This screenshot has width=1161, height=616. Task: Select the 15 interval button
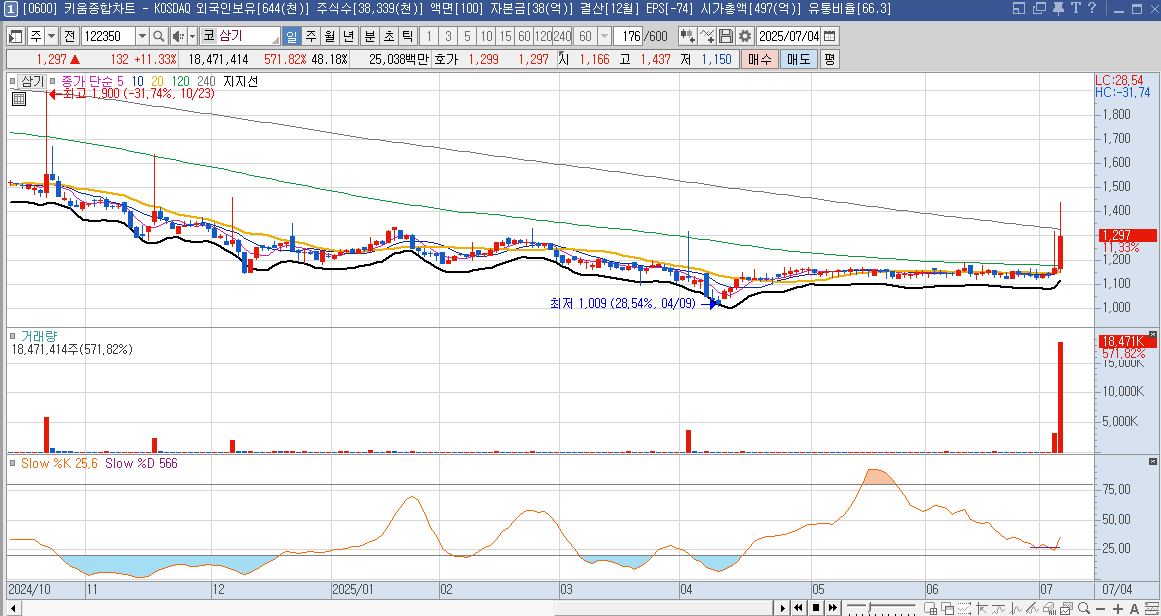[505, 36]
